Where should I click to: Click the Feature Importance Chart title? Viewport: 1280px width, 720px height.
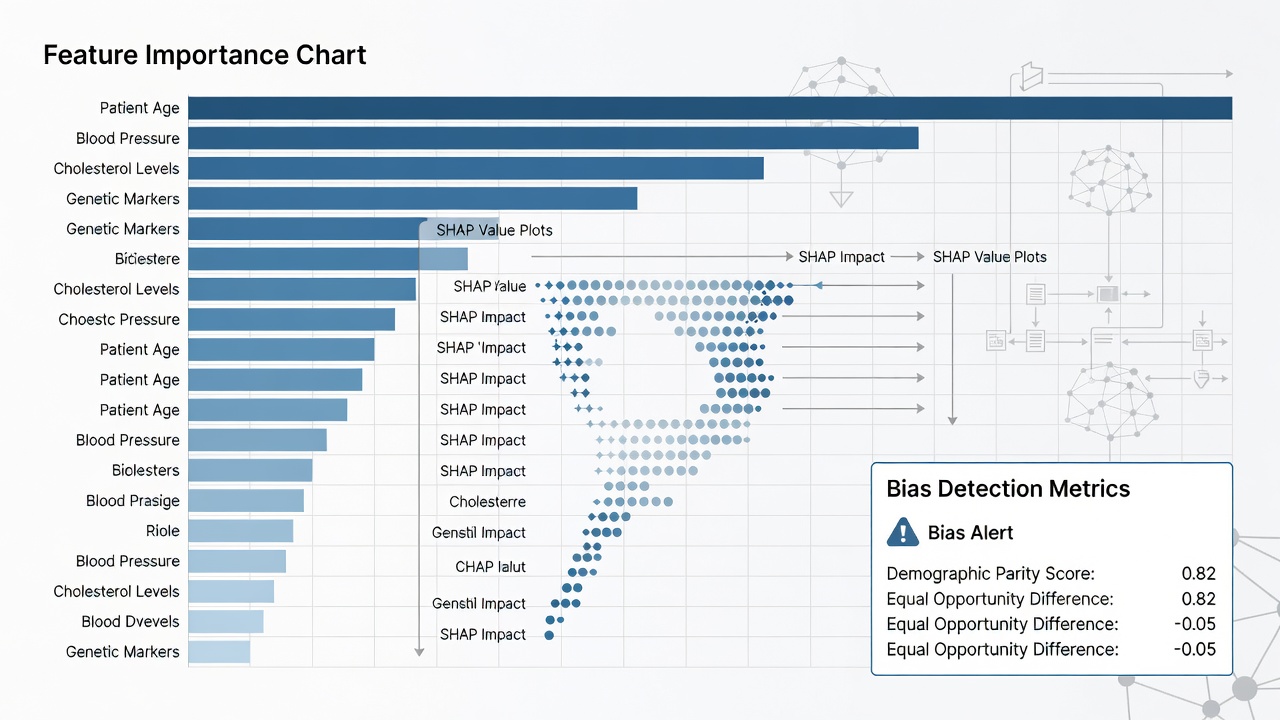tap(205, 55)
